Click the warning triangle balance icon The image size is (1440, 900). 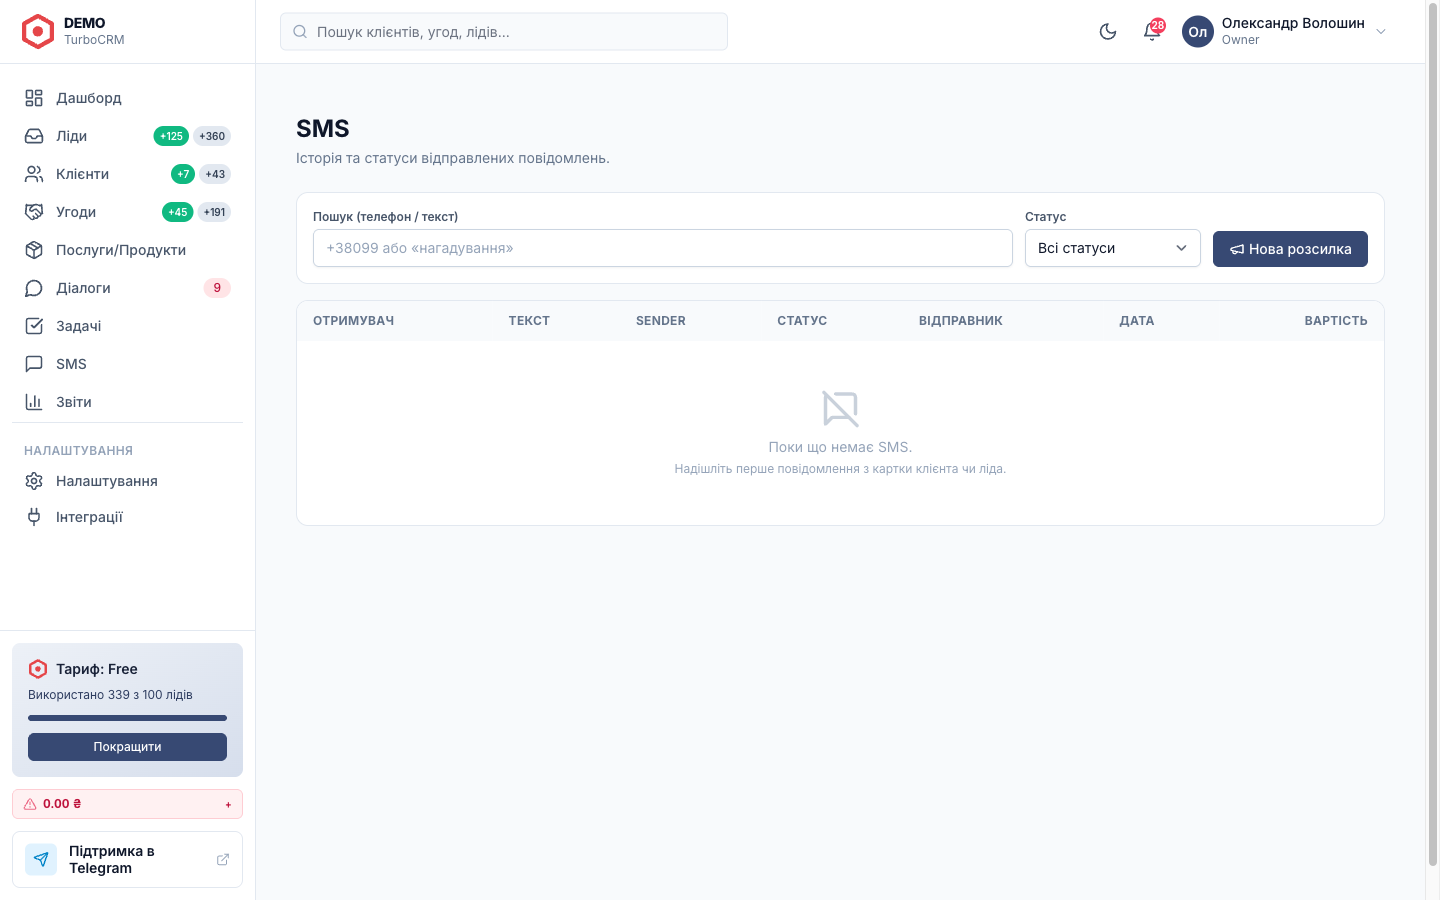coord(30,804)
